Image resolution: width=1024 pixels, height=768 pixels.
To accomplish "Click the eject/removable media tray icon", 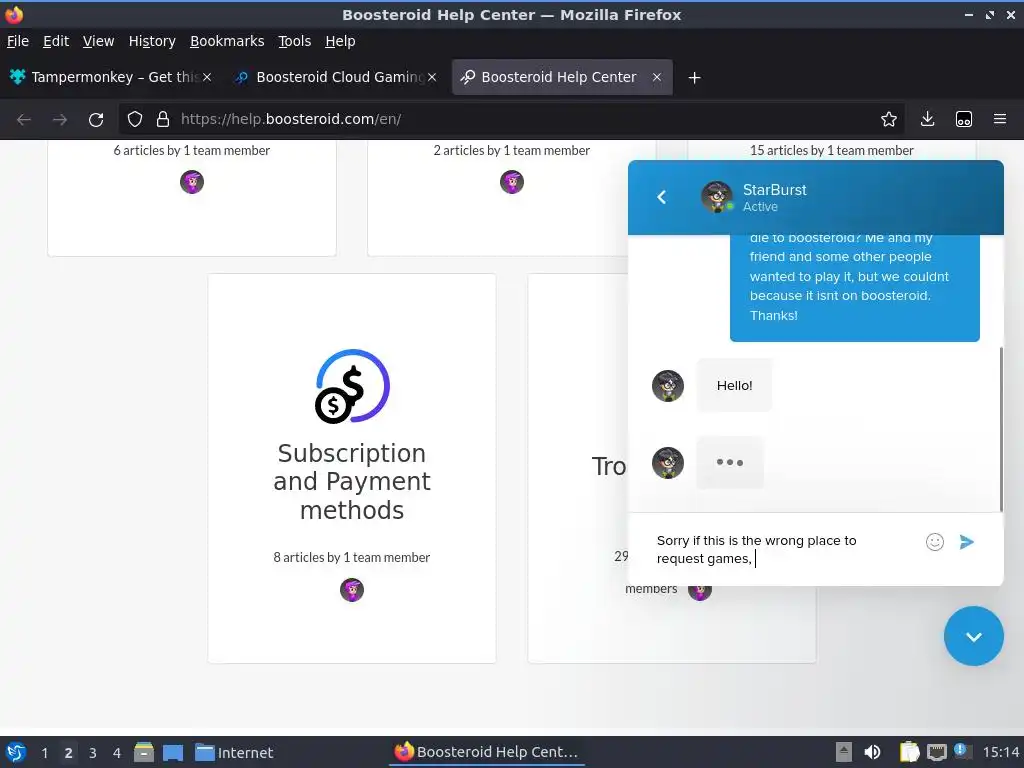I will [844, 752].
